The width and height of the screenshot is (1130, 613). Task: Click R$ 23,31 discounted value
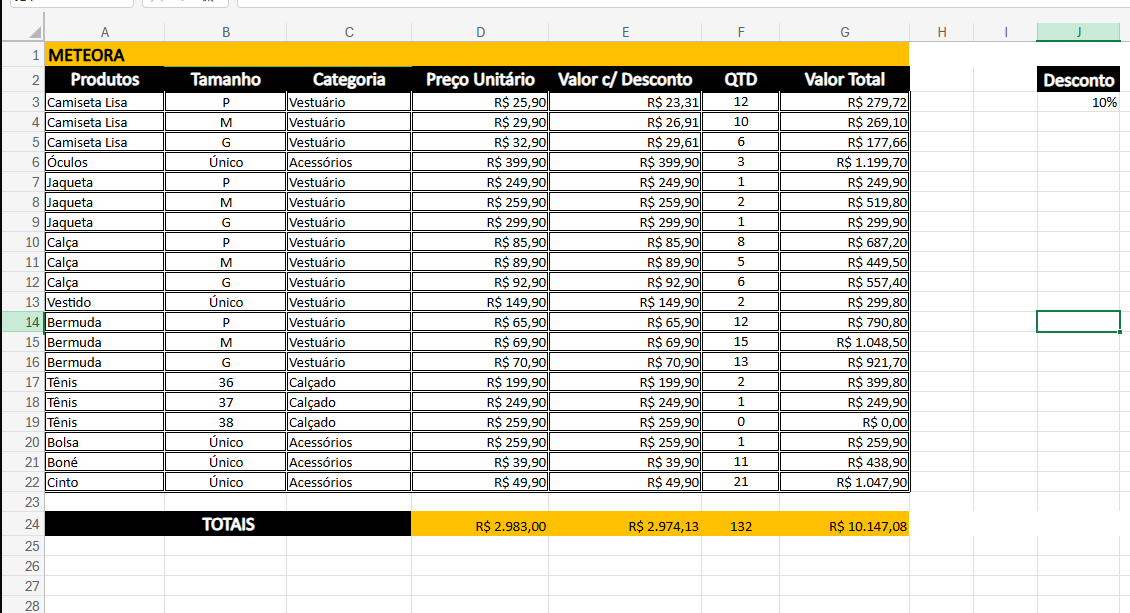coord(626,102)
